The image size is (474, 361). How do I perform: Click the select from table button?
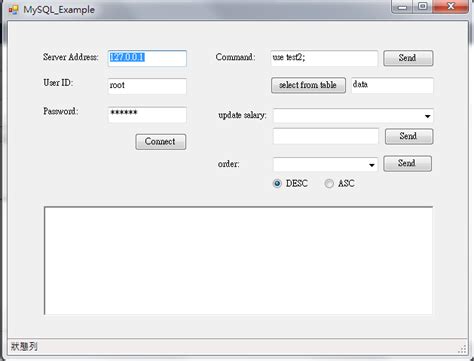tap(308, 85)
